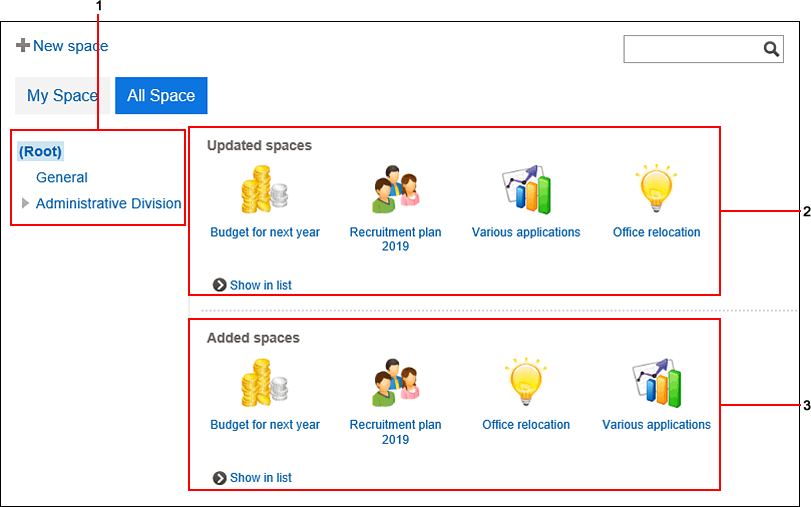
Task: Open Various applications chart icon in Updated spaces
Action: [526, 189]
